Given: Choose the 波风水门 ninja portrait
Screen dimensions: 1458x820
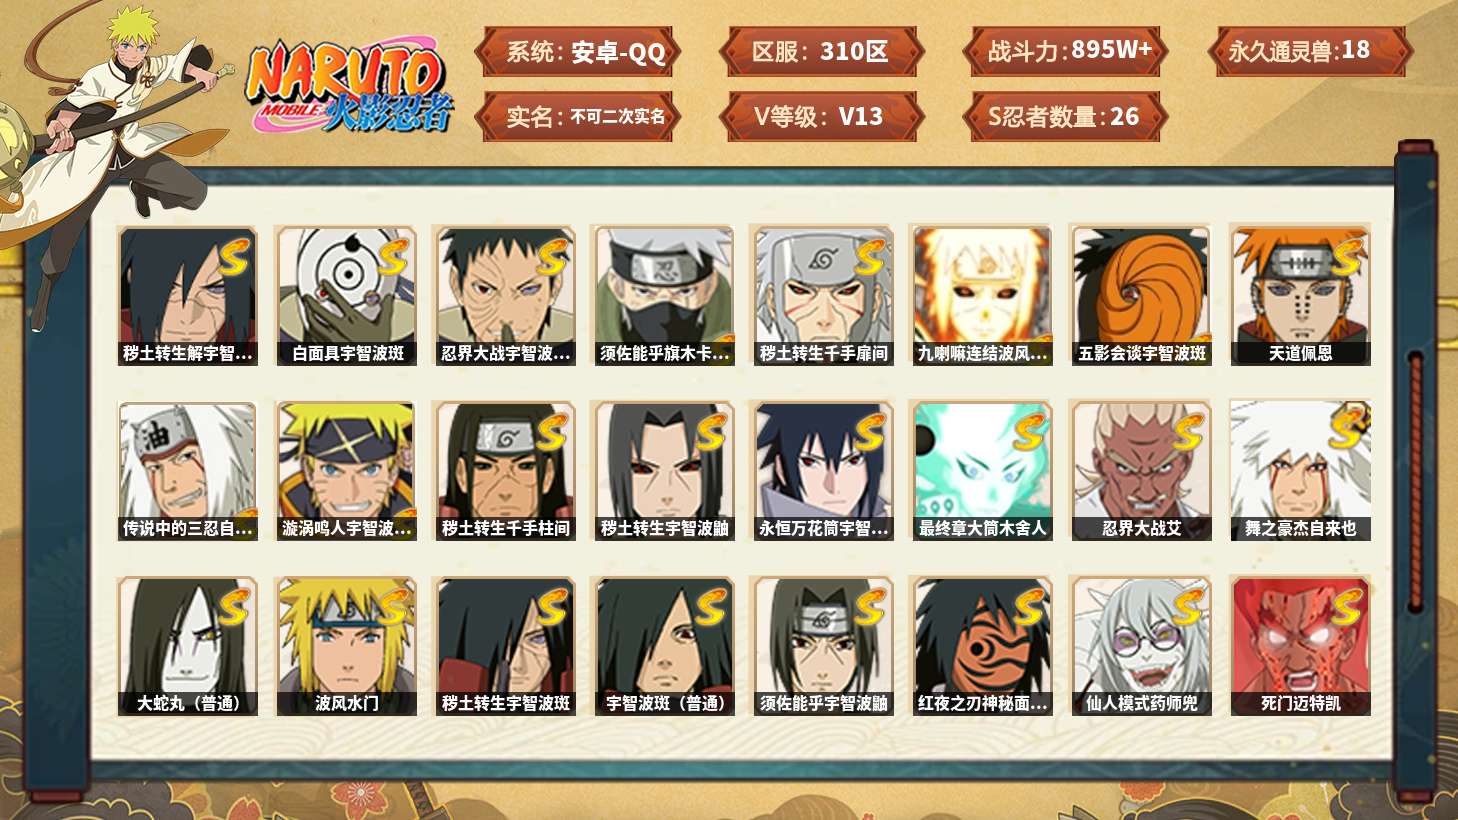Looking at the screenshot, I should coord(347,646).
